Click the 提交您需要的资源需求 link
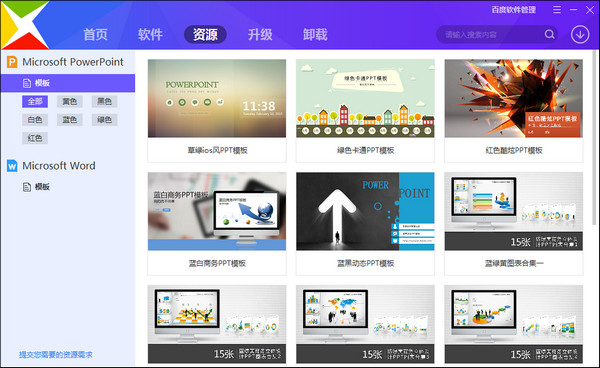600x368 pixels. coord(56,355)
